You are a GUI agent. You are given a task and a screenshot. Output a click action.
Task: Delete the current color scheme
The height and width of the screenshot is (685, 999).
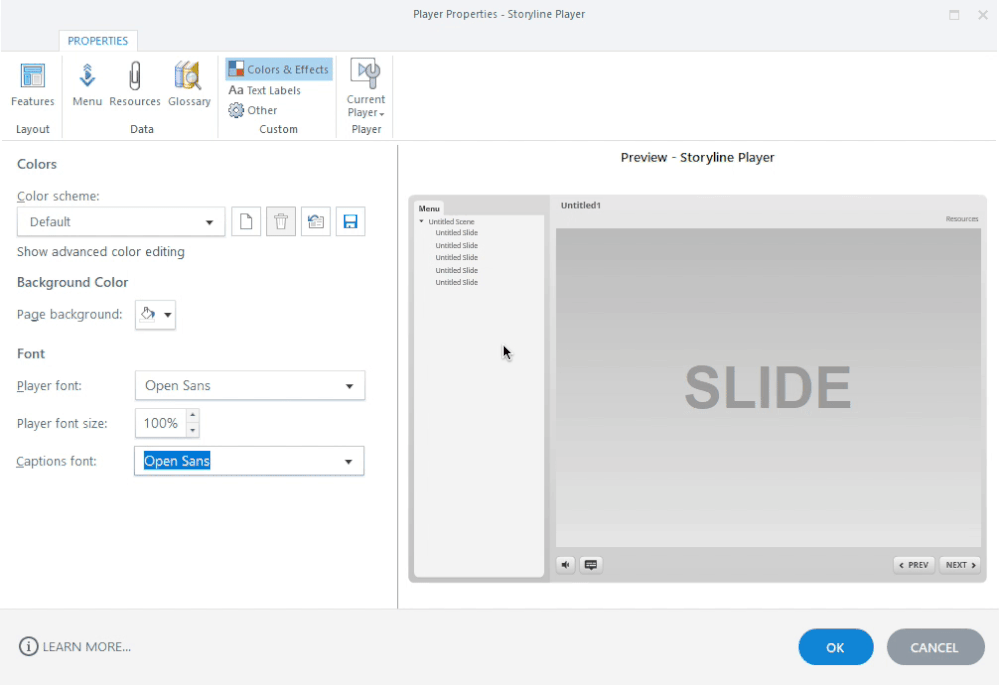(x=281, y=222)
